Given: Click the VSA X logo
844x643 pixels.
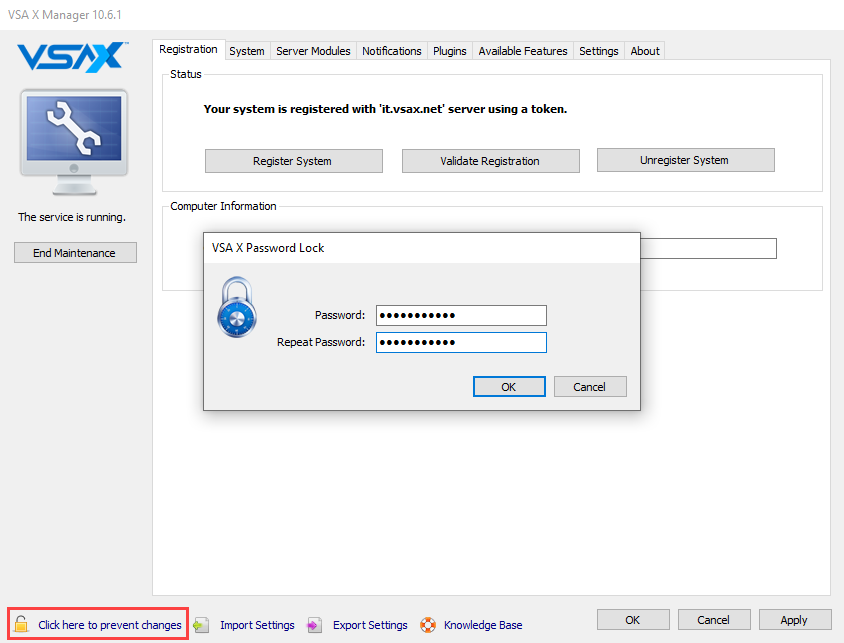Looking at the screenshot, I should pos(73,57).
